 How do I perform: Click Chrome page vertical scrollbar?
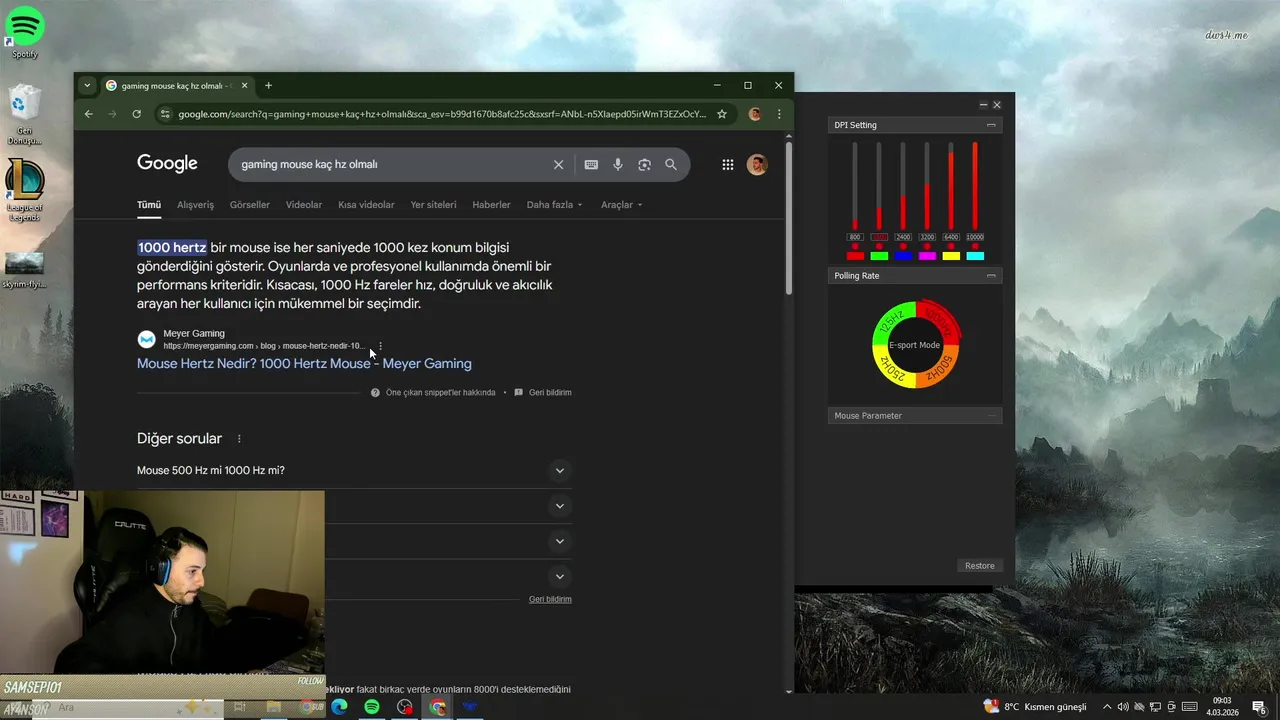pos(788,218)
